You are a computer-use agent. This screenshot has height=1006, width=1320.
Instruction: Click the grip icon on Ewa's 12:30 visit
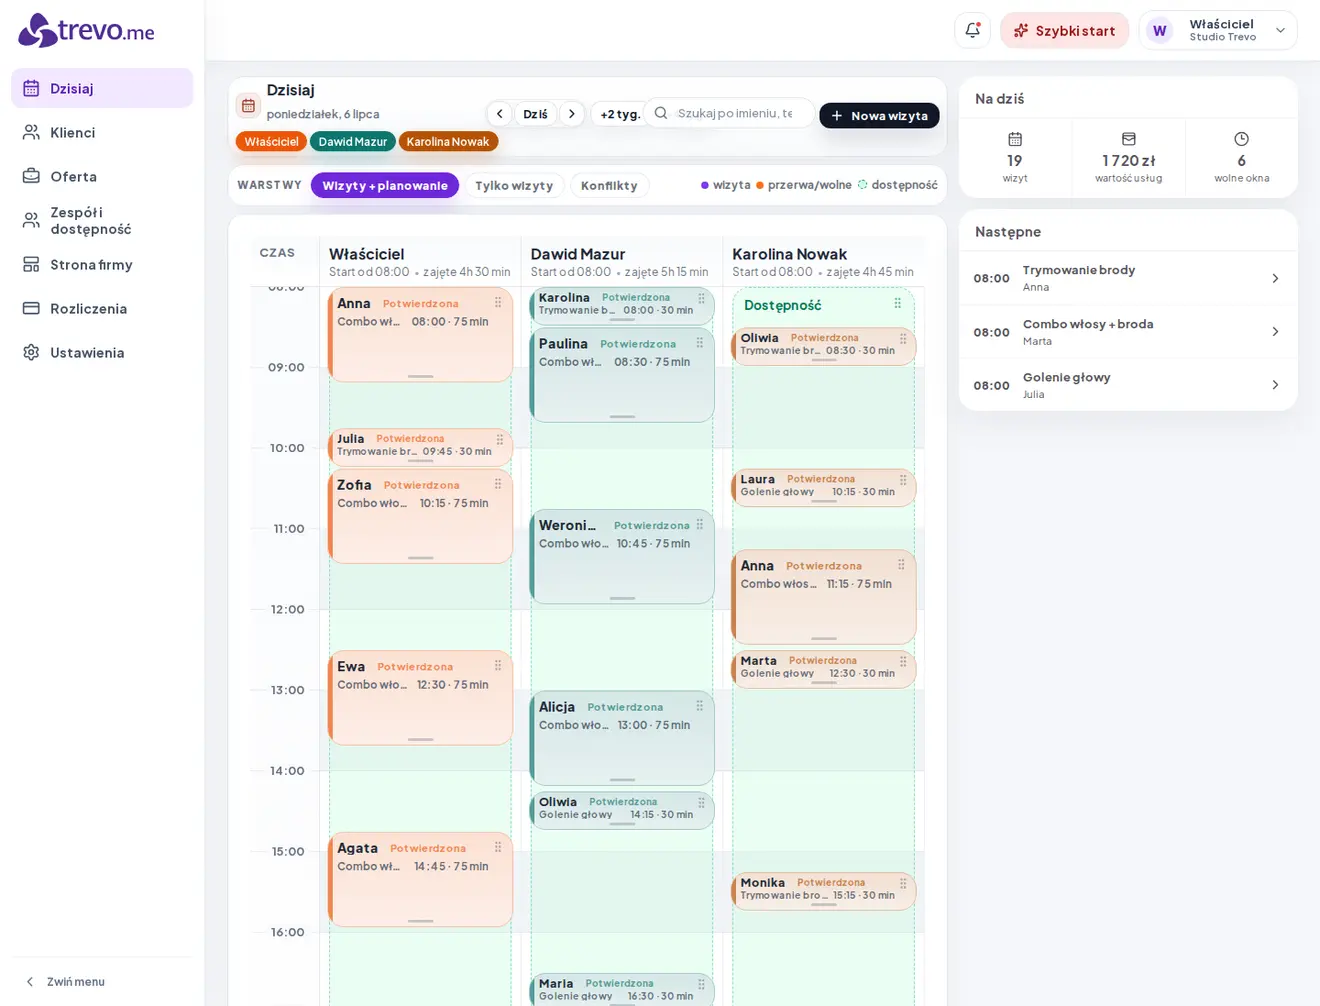click(x=498, y=665)
